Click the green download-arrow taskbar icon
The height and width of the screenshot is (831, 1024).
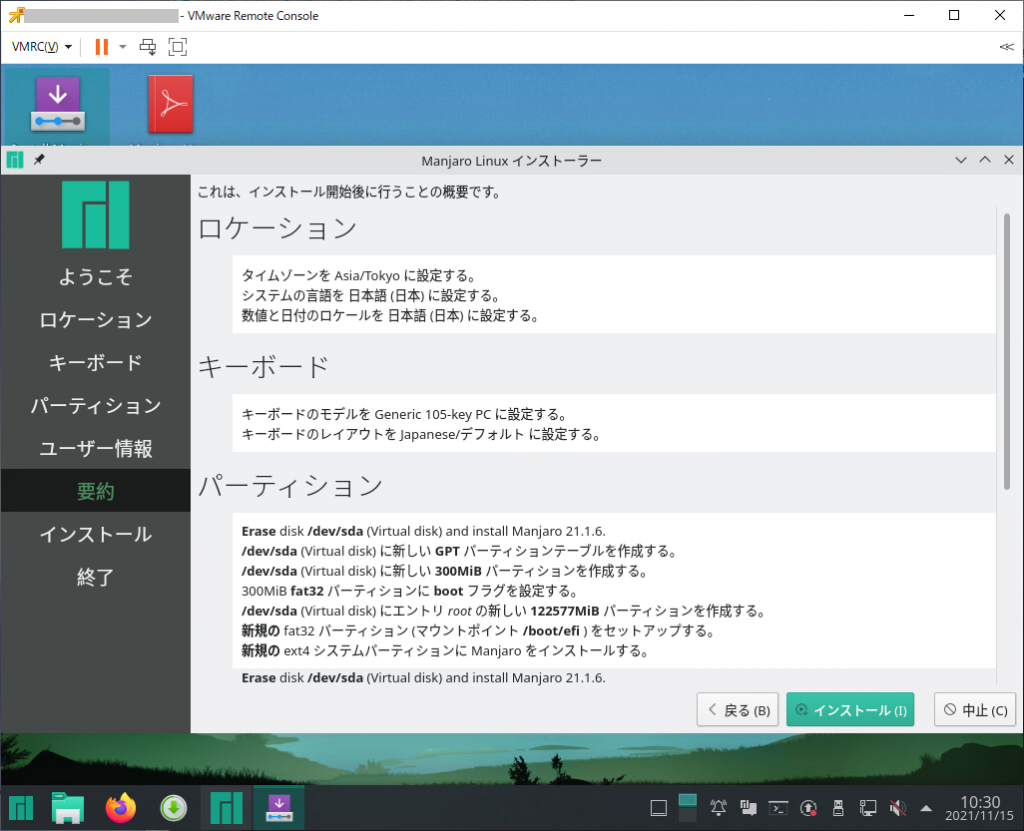pyautogui.click(x=173, y=809)
